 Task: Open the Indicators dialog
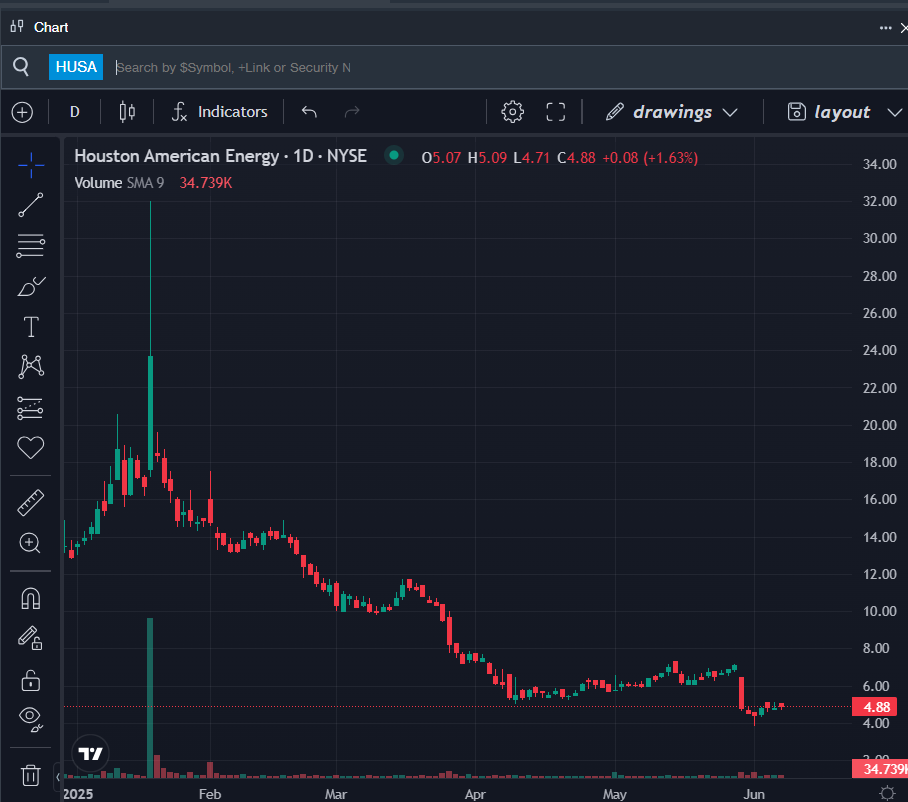(219, 112)
